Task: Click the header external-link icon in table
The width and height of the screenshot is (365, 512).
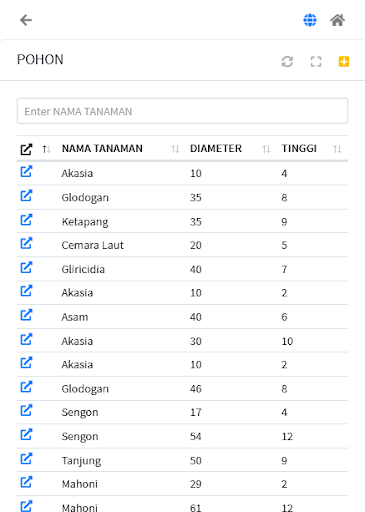Action: (x=26, y=149)
